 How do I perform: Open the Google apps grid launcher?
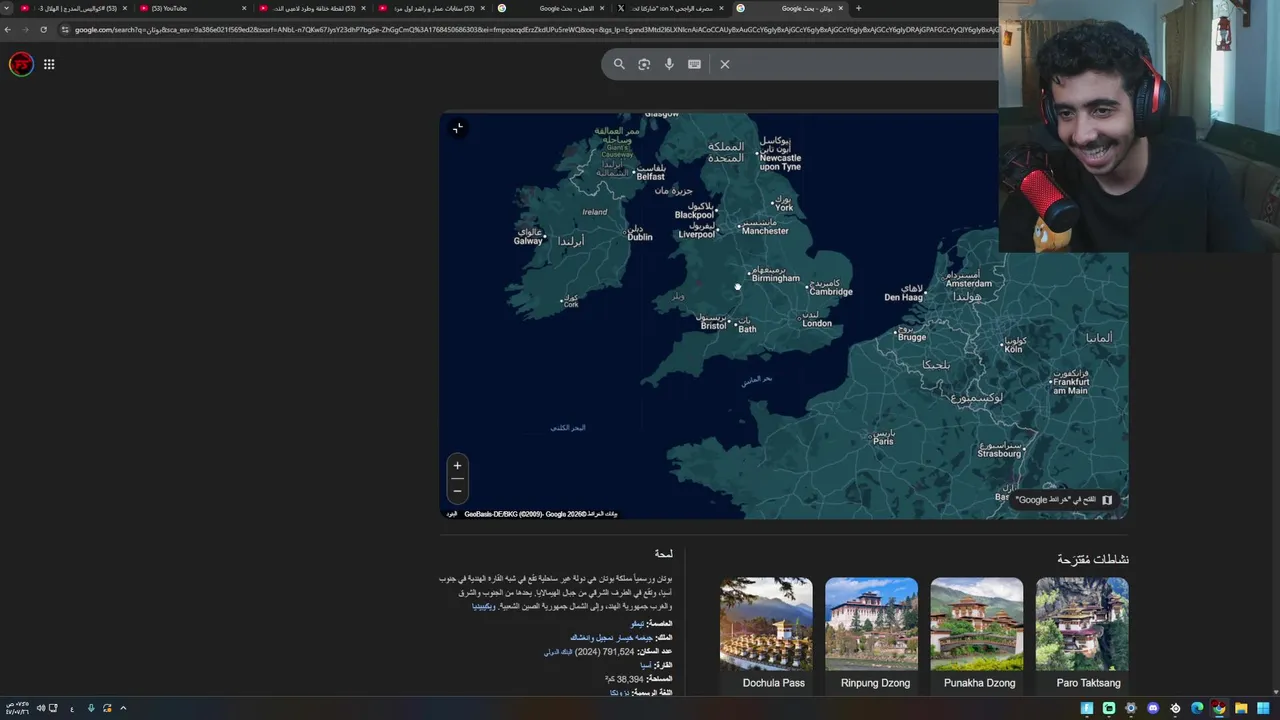coord(49,64)
